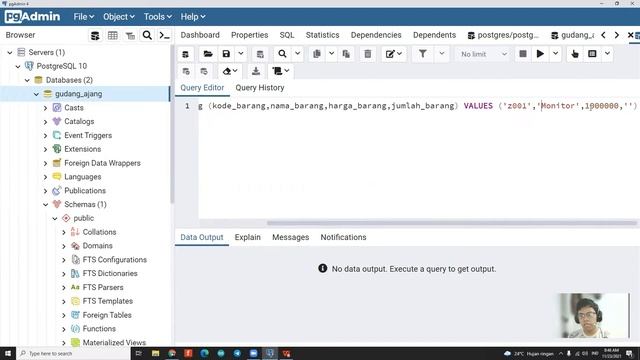The height and width of the screenshot is (360, 640).
Task: Switch to the Notifications tab
Action: 343,237
